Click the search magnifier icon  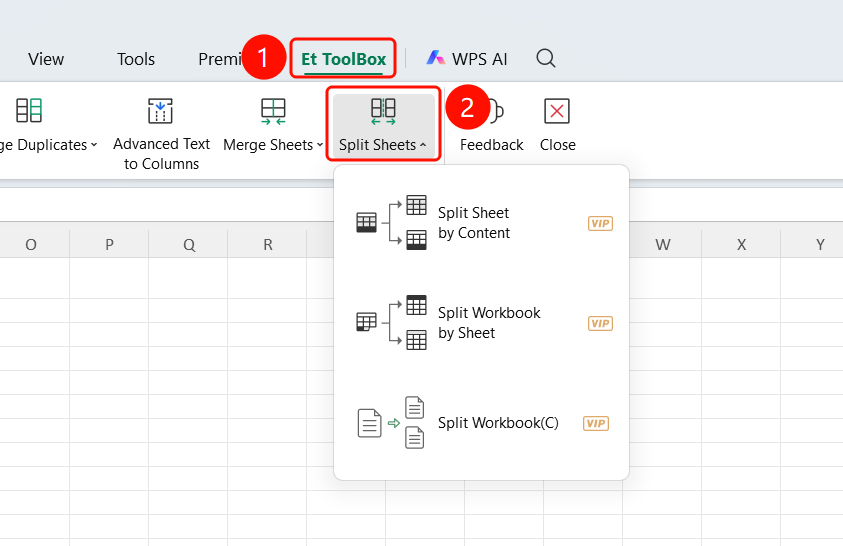point(546,58)
